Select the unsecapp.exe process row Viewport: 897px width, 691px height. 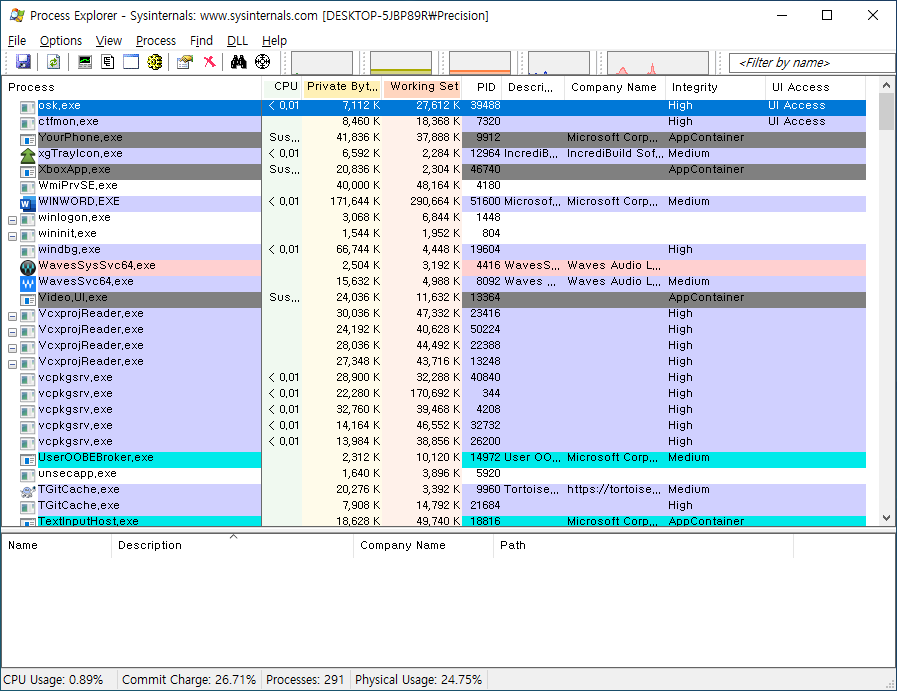434,474
